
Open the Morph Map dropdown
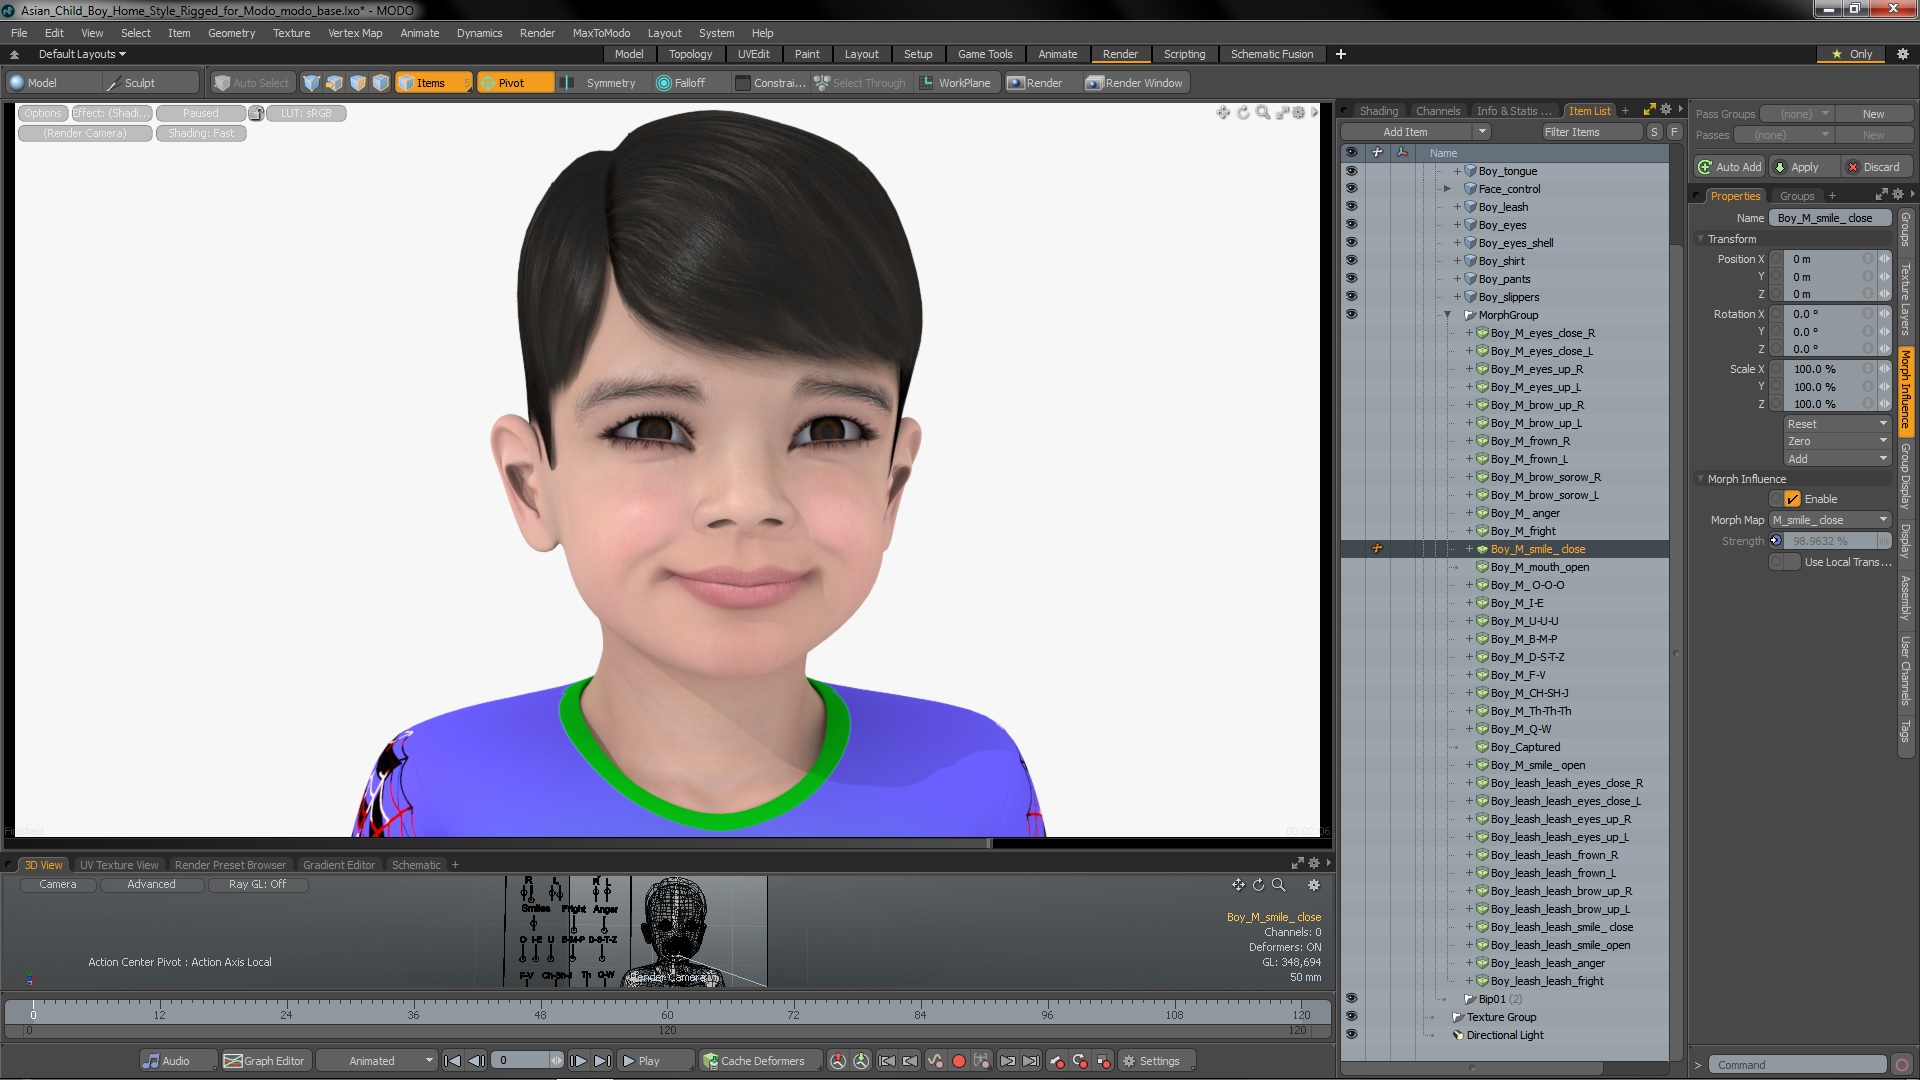tap(1830, 520)
